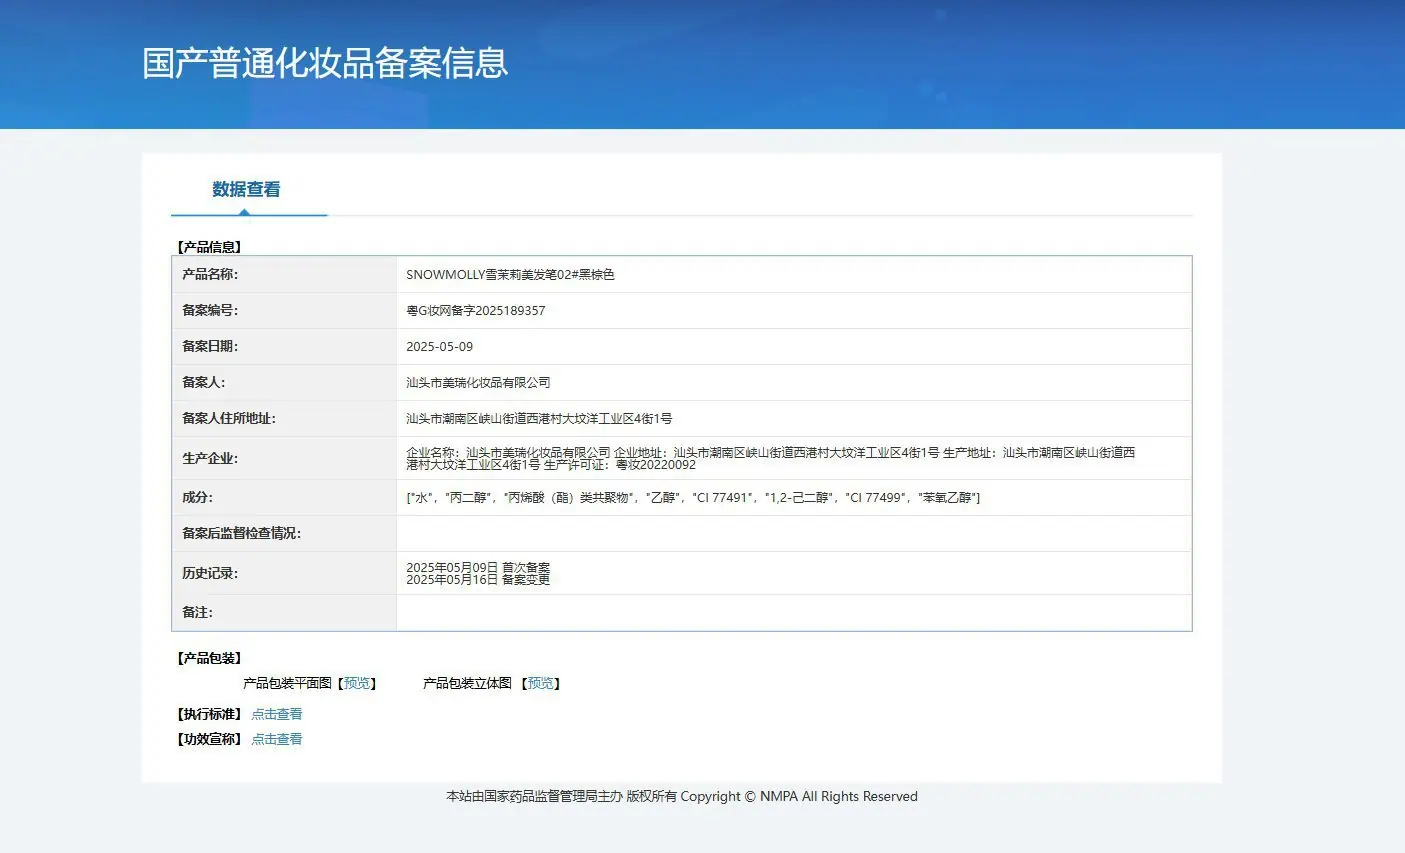Click the 备案编号 label cell
This screenshot has width=1405, height=853.
pos(285,310)
